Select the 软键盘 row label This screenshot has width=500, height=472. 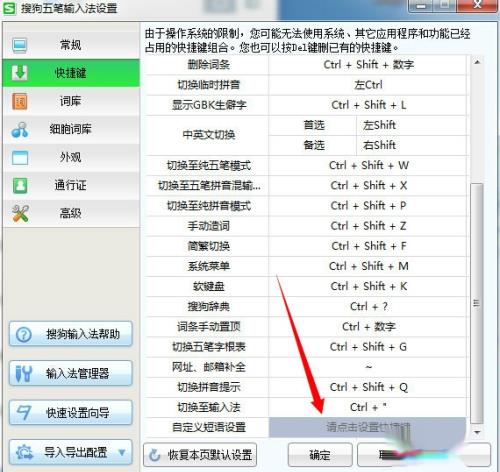(209, 287)
